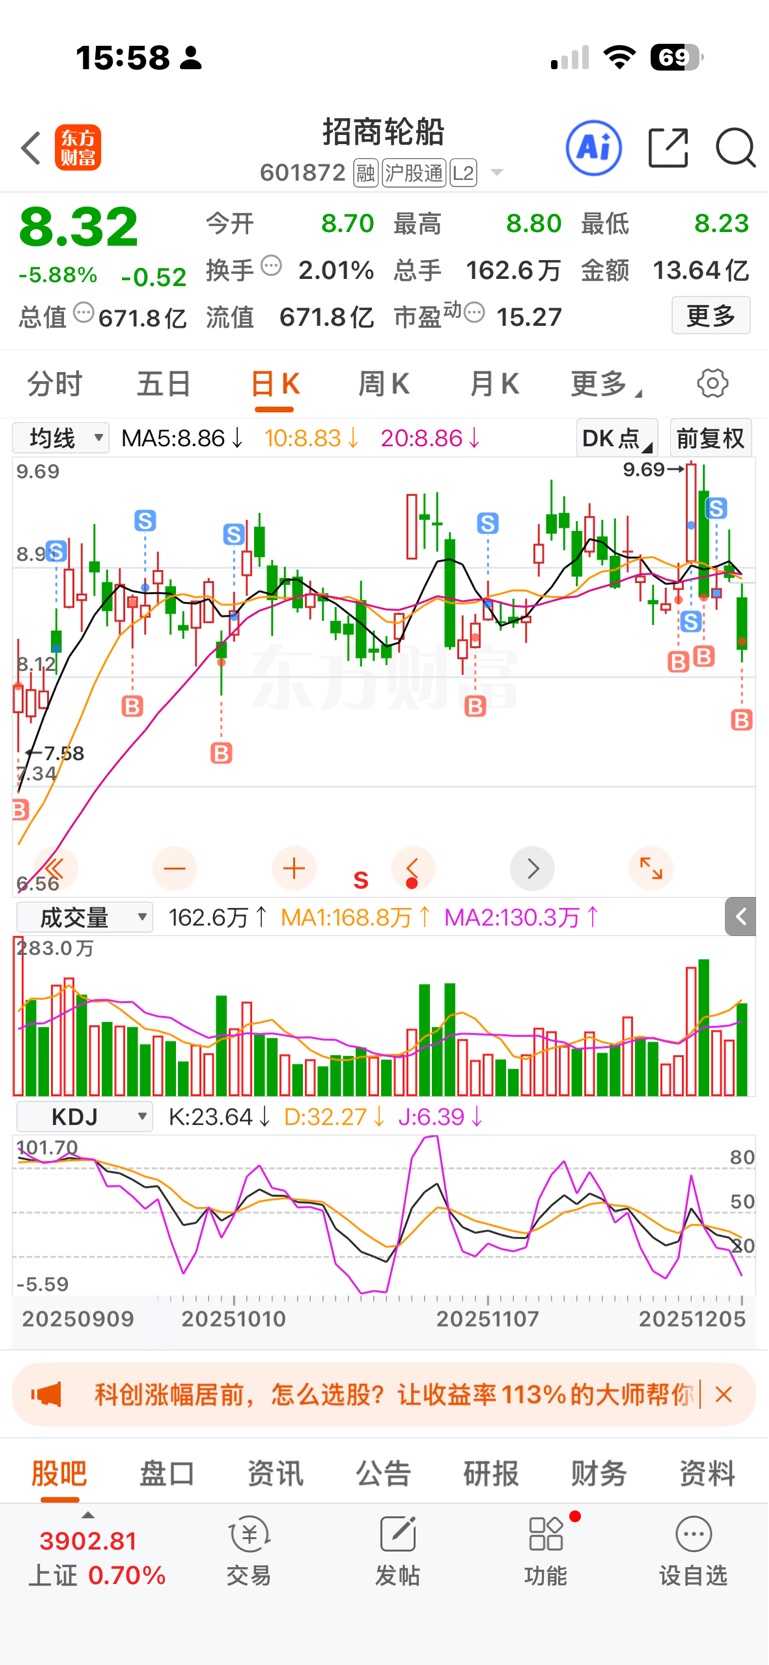Open 股吧 tab
Screen dimensions: 769x1665
point(59,1473)
